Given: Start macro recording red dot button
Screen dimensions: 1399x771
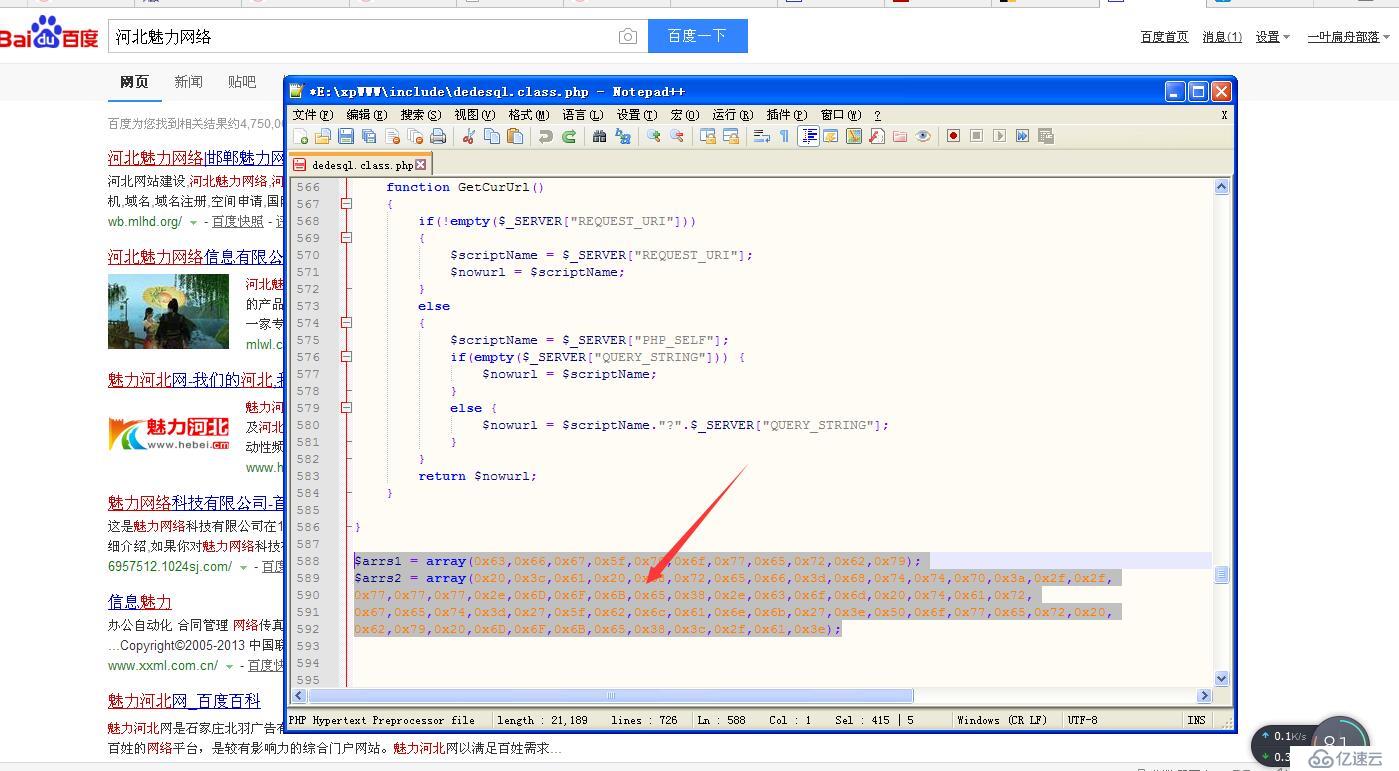Looking at the screenshot, I should 953,136.
